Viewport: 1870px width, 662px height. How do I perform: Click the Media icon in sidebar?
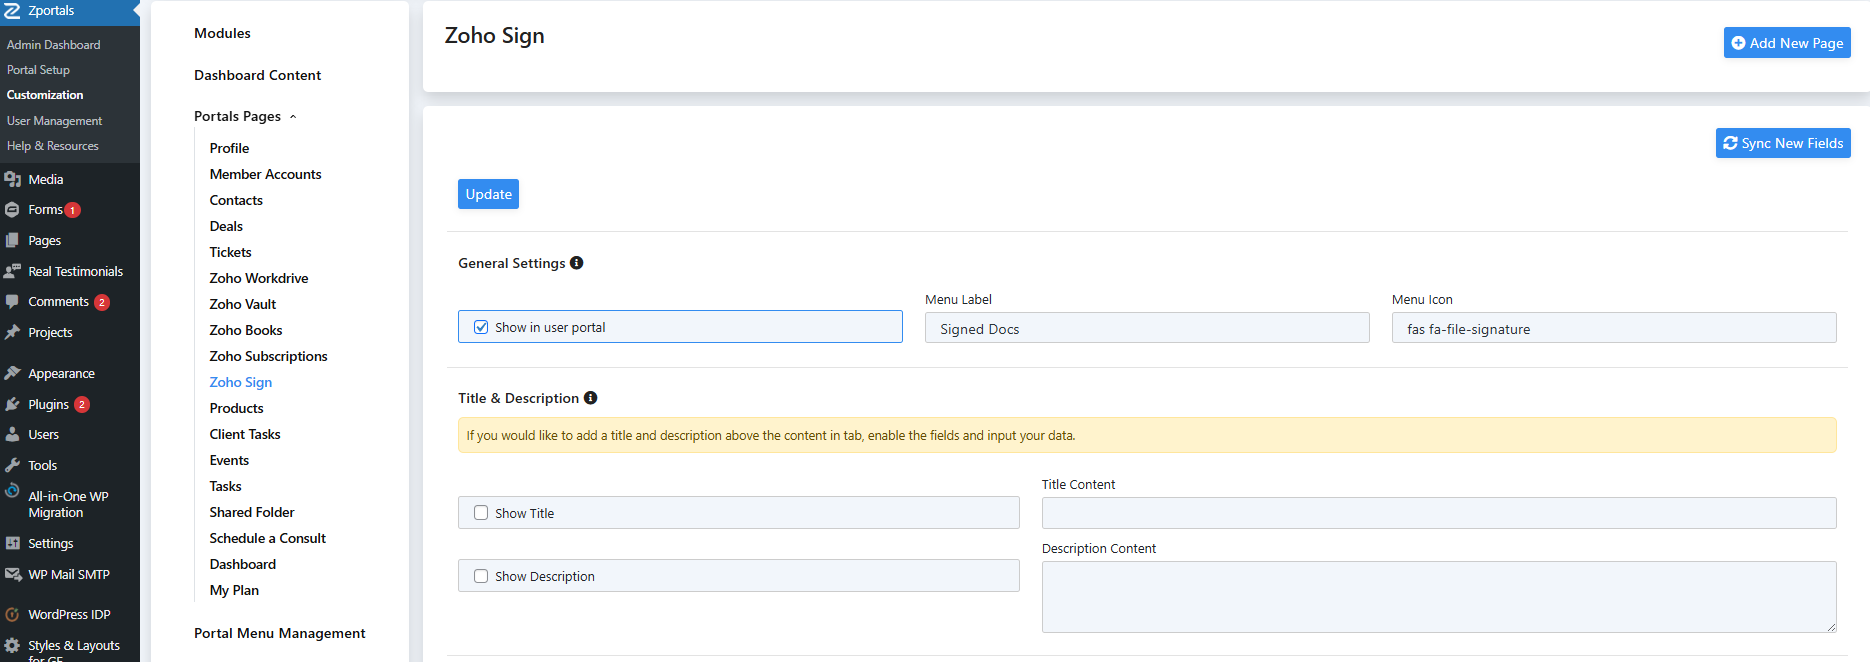click(x=12, y=179)
